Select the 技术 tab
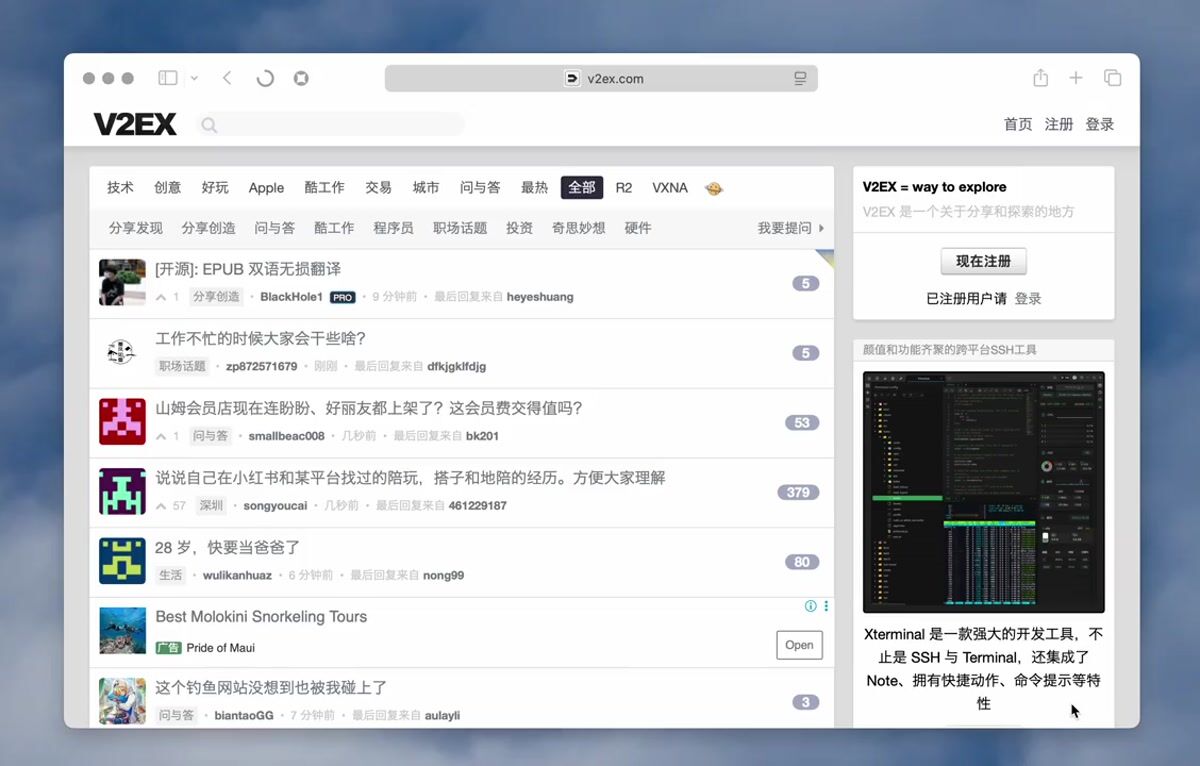The height and width of the screenshot is (766, 1200). tap(120, 187)
